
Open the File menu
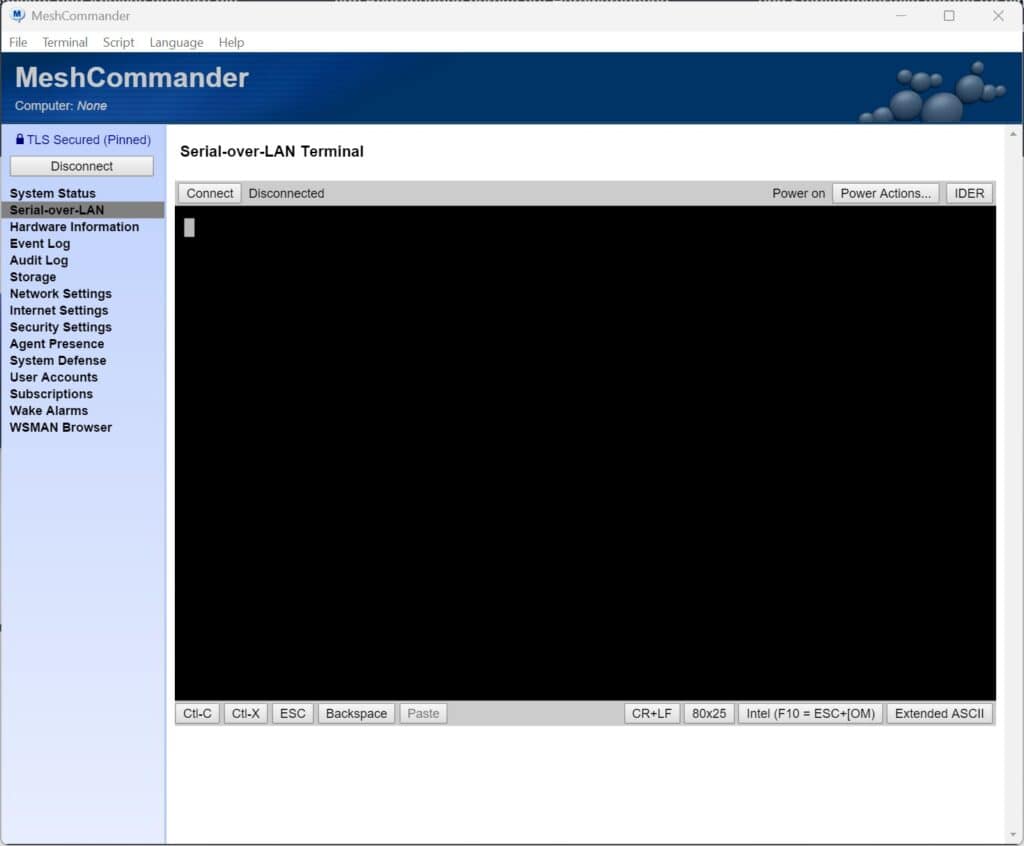coord(18,42)
